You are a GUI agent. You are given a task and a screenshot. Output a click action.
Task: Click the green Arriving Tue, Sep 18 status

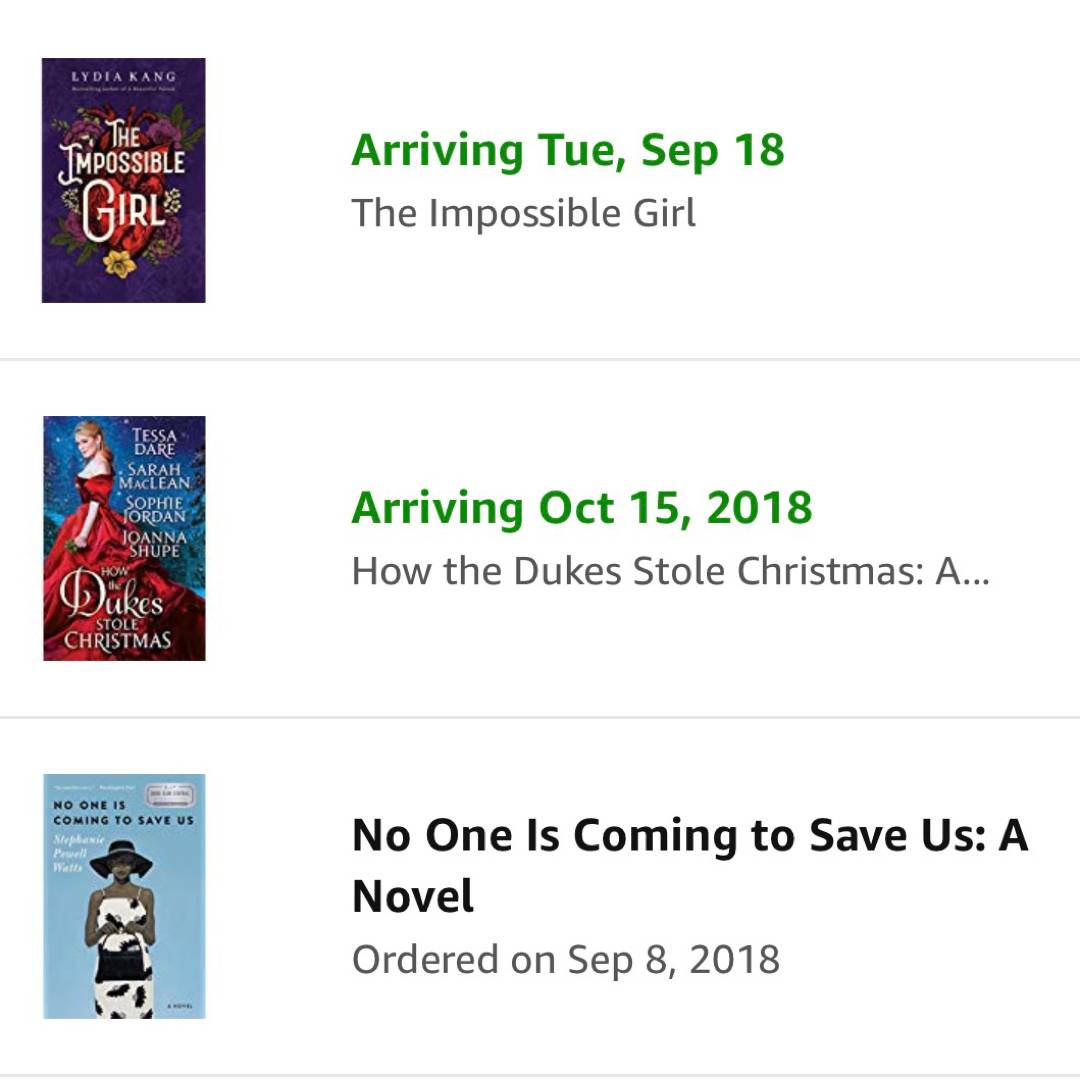click(567, 151)
